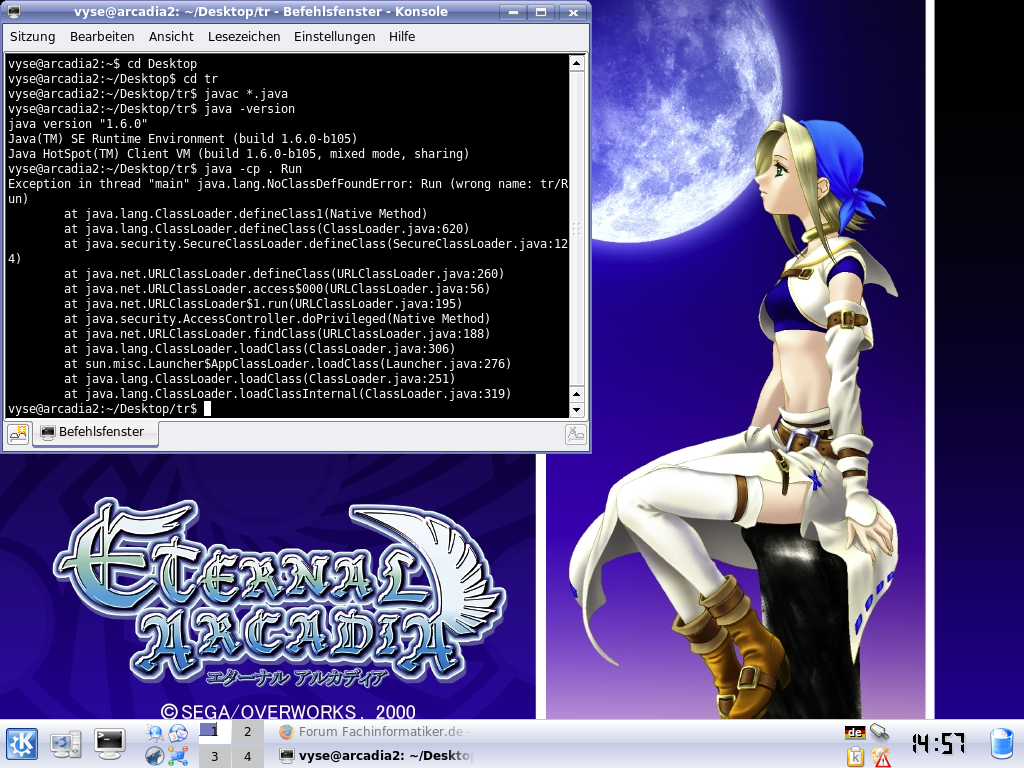Screen dimensions: 1024x768
Task: Switch to virtual desktop 2
Action: (x=248, y=732)
